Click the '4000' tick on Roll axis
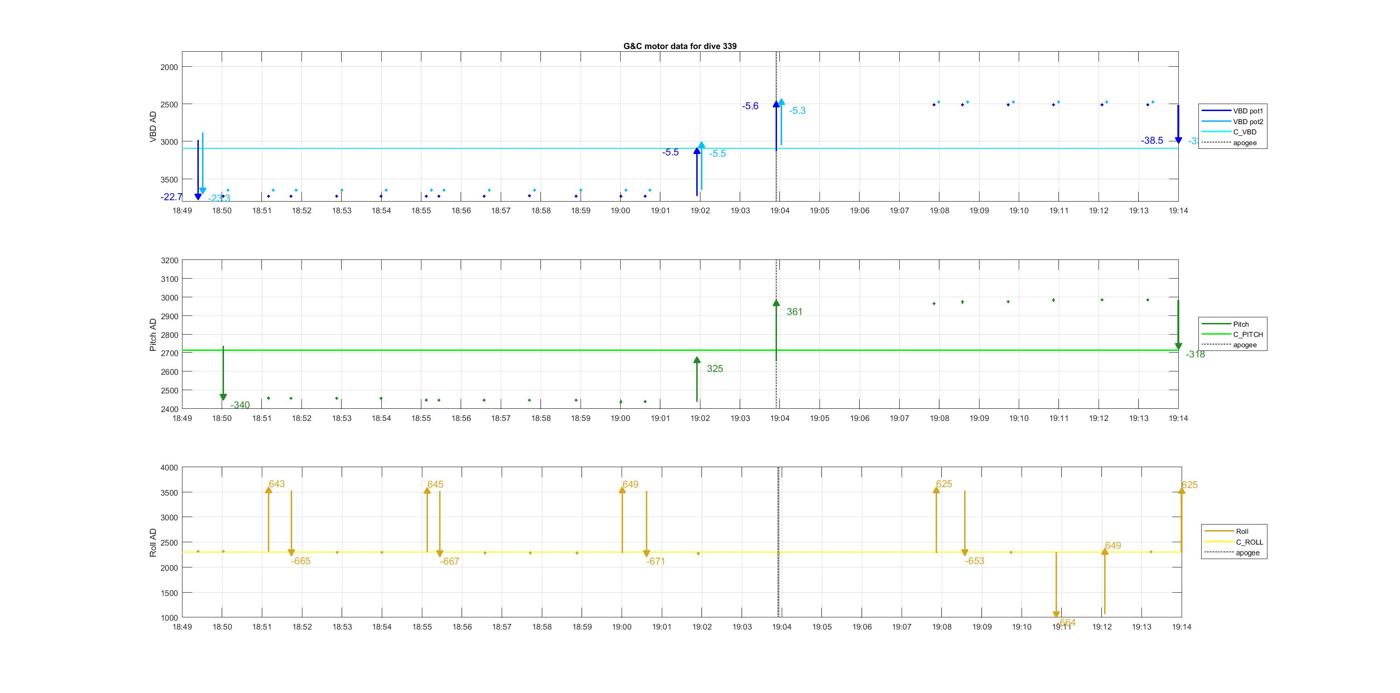Viewport: 1400px width, 693px height. click(169, 468)
